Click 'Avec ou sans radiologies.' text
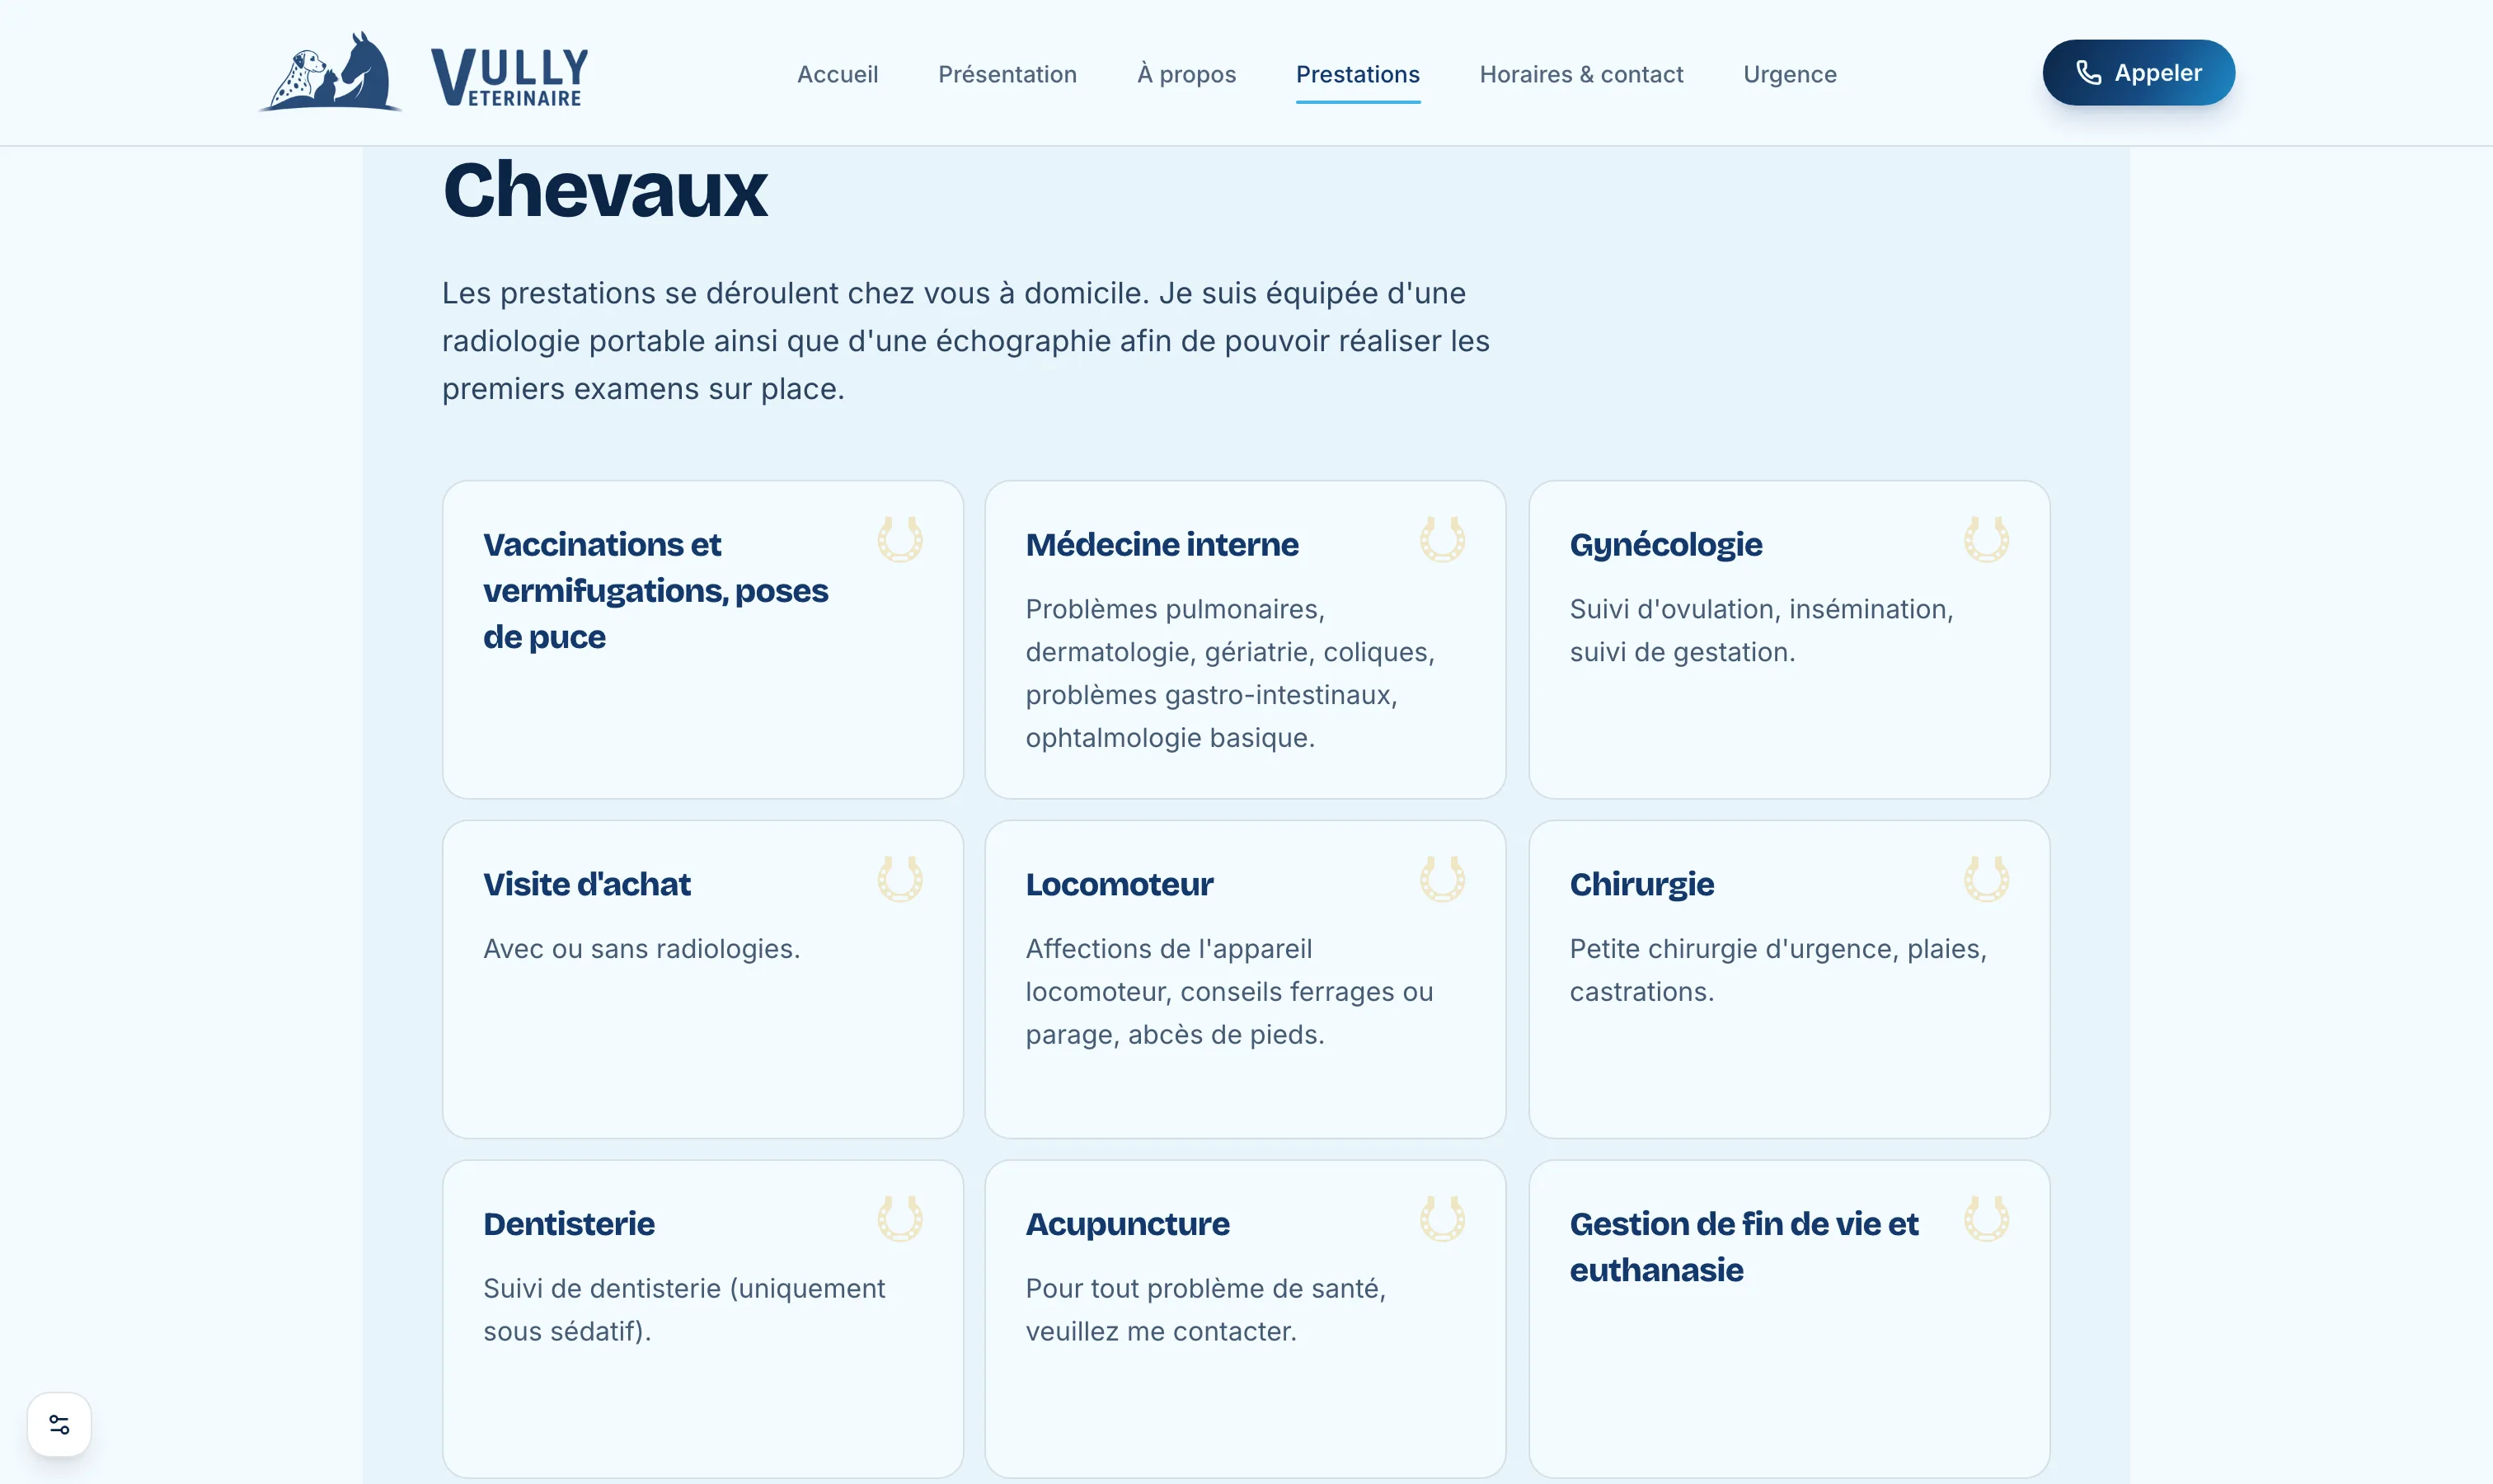Viewport: 2493px width, 1484px height. pos(641,949)
